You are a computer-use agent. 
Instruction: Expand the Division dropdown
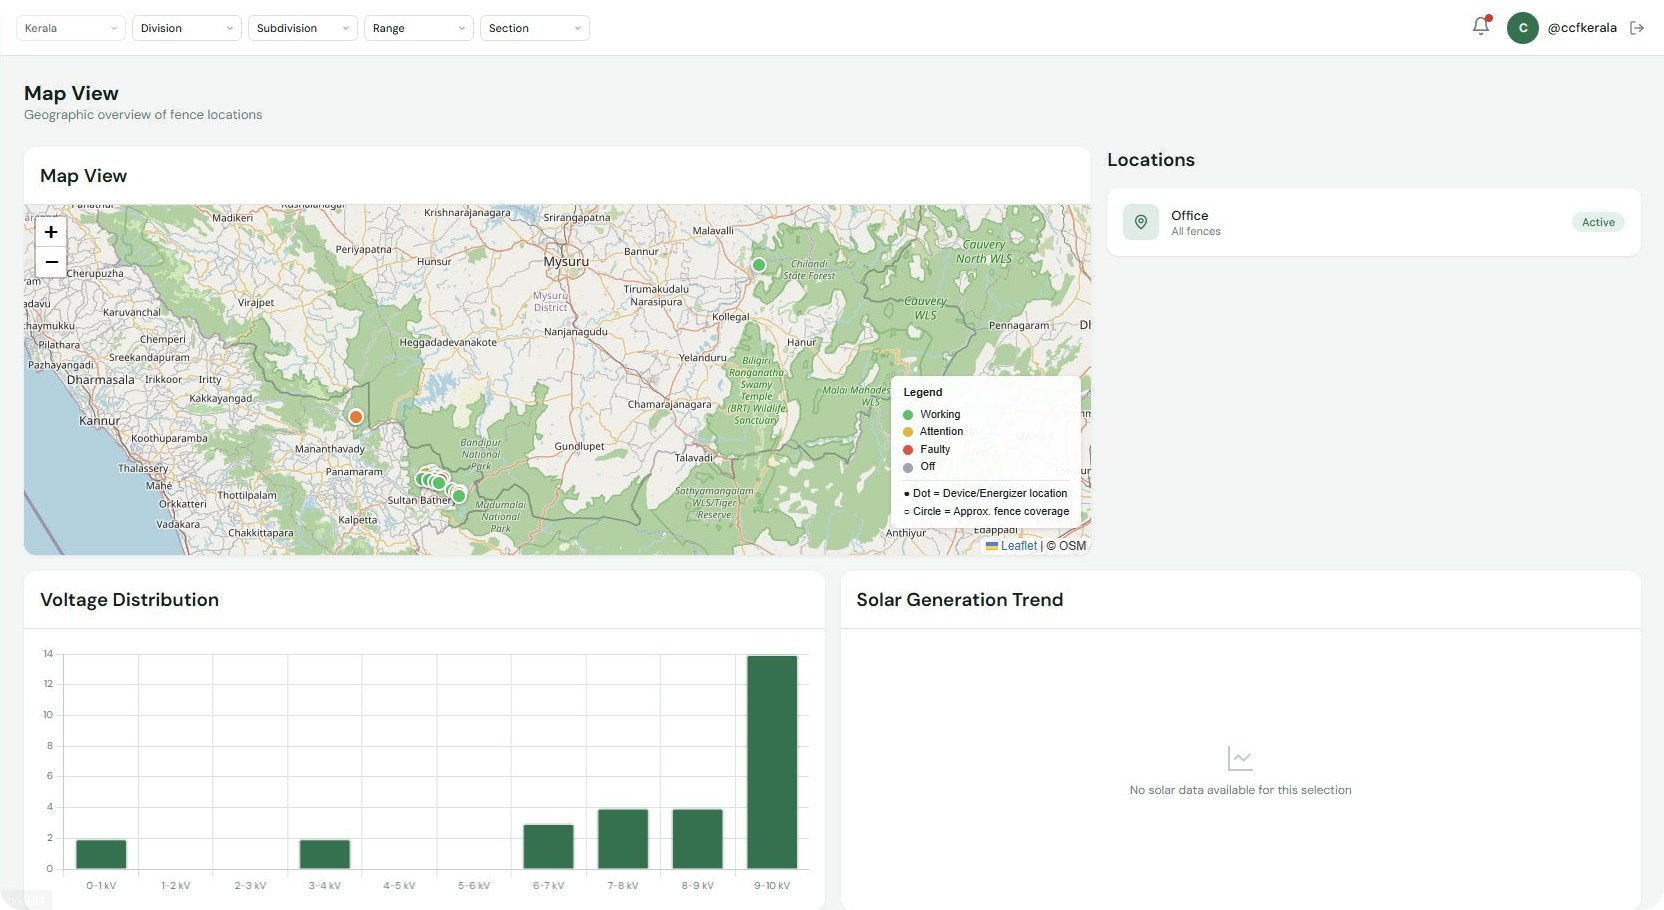point(187,28)
